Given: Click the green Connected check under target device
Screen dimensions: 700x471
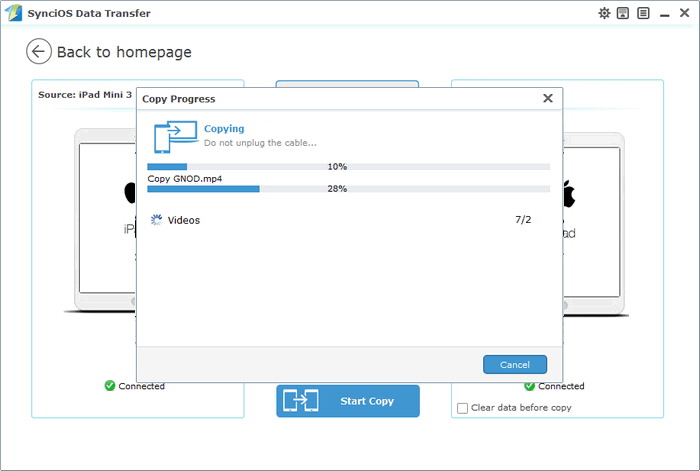Looking at the screenshot, I should point(529,386).
